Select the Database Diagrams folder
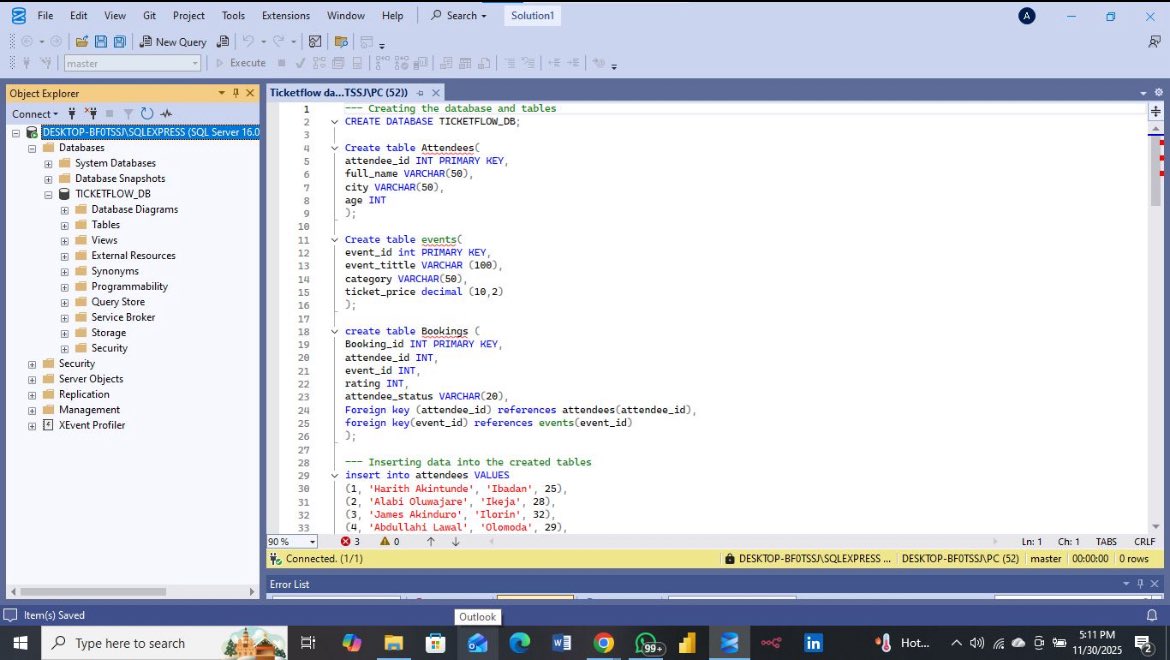The width and height of the screenshot is (1170, 660). coord(134,210)
